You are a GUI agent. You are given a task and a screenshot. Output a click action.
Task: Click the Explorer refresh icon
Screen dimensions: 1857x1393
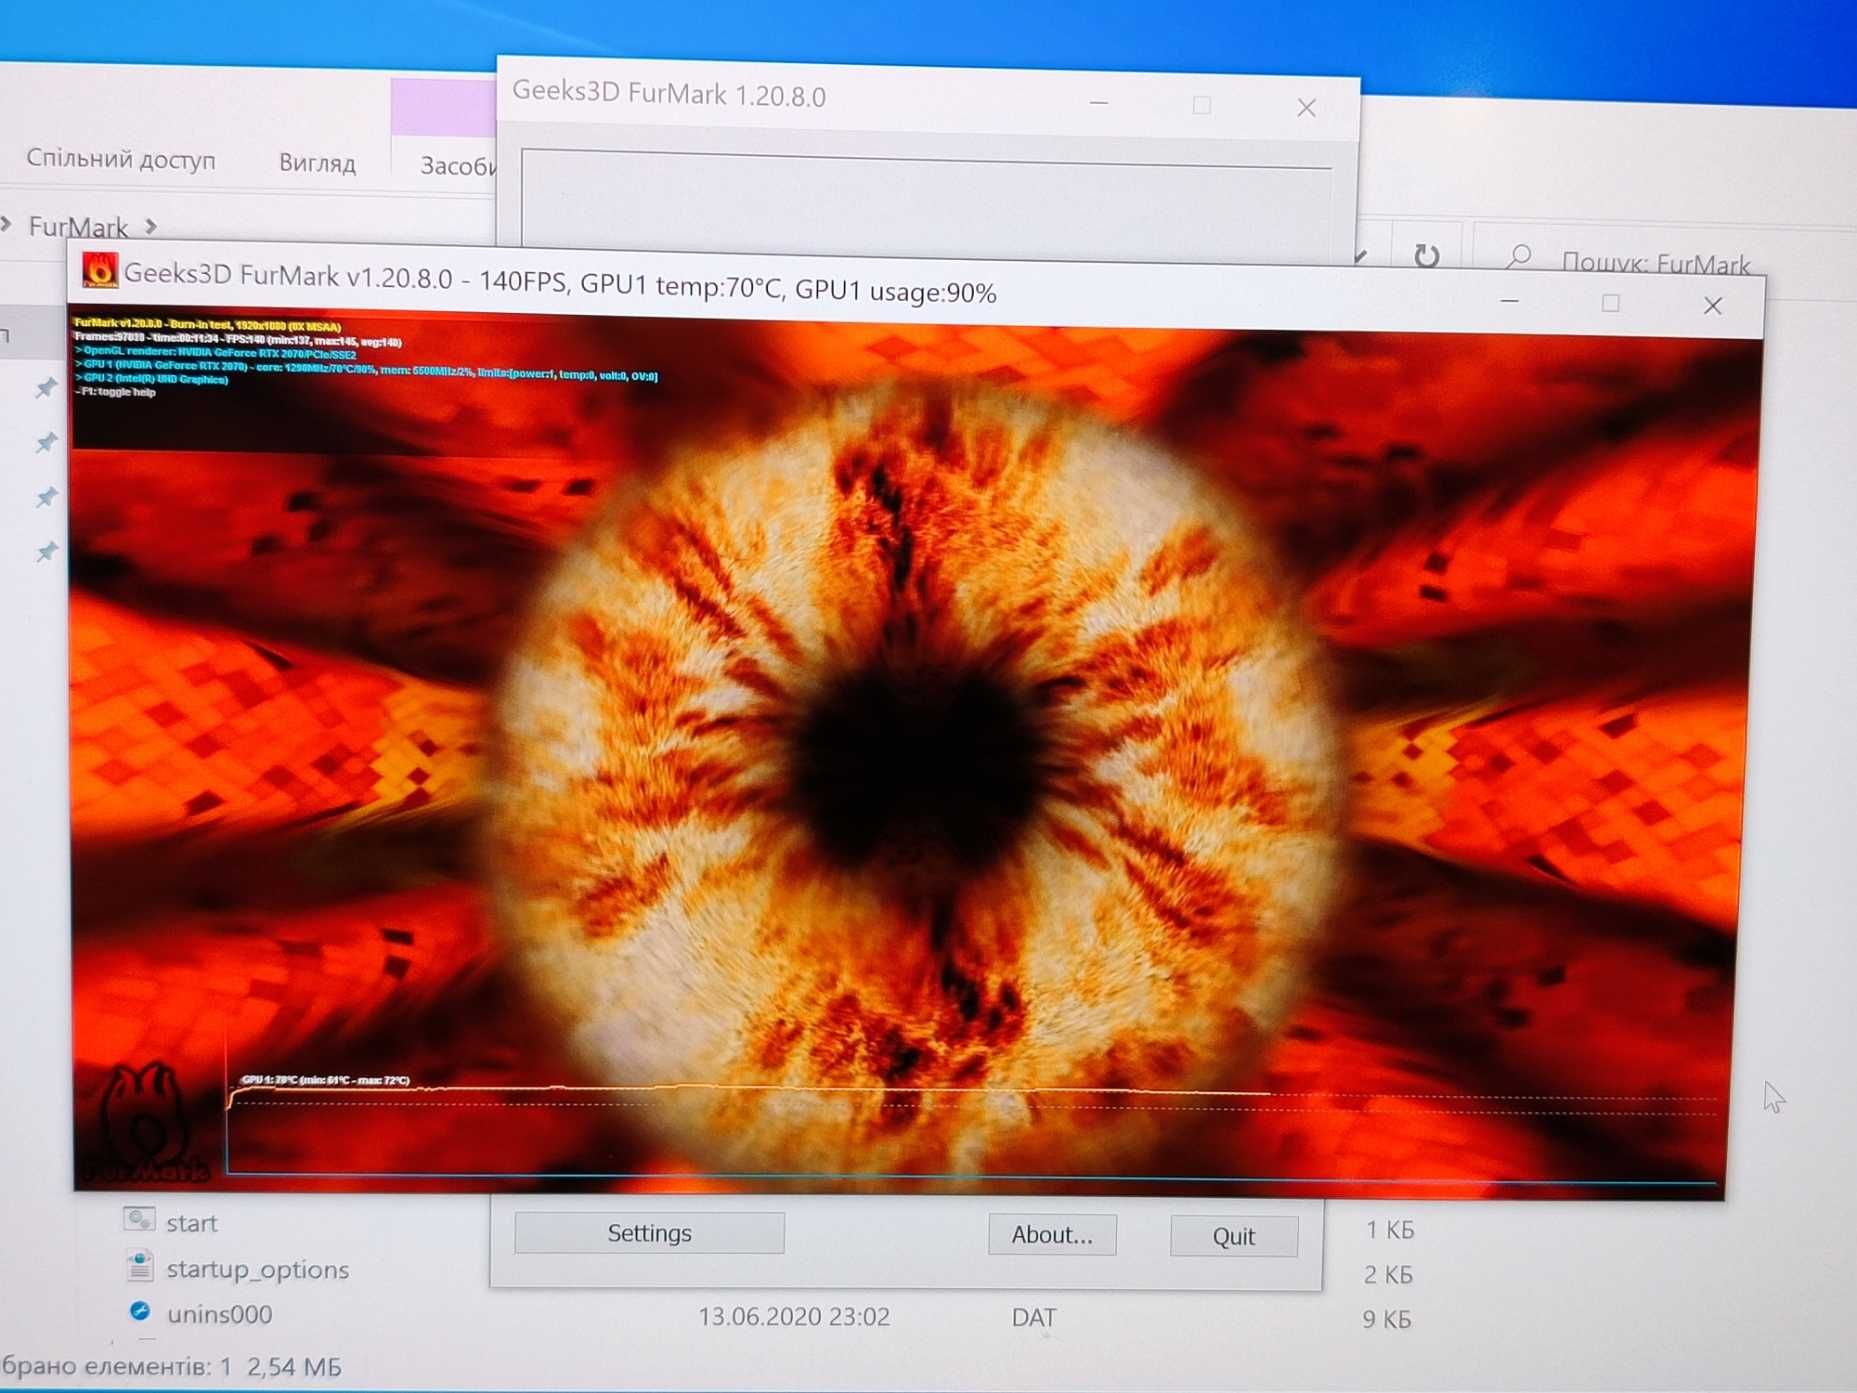[1426, 257]
